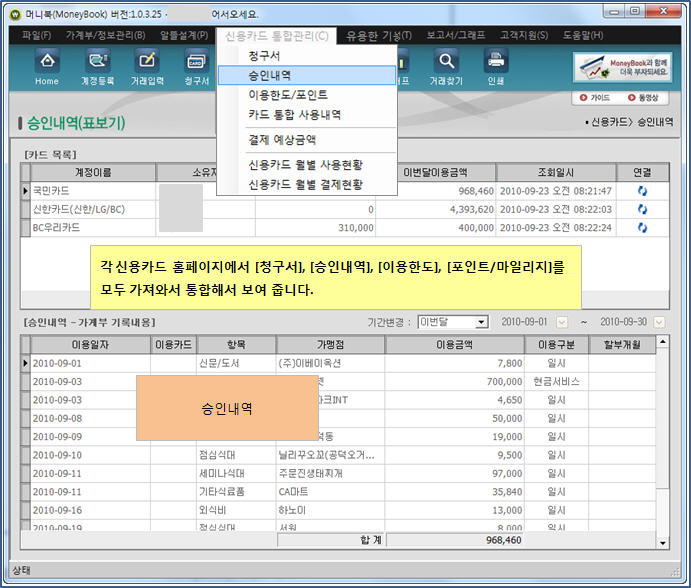Open the start date 2010-09-01 picker arrow
Screen dimensions: 691x588
(561, 322)
